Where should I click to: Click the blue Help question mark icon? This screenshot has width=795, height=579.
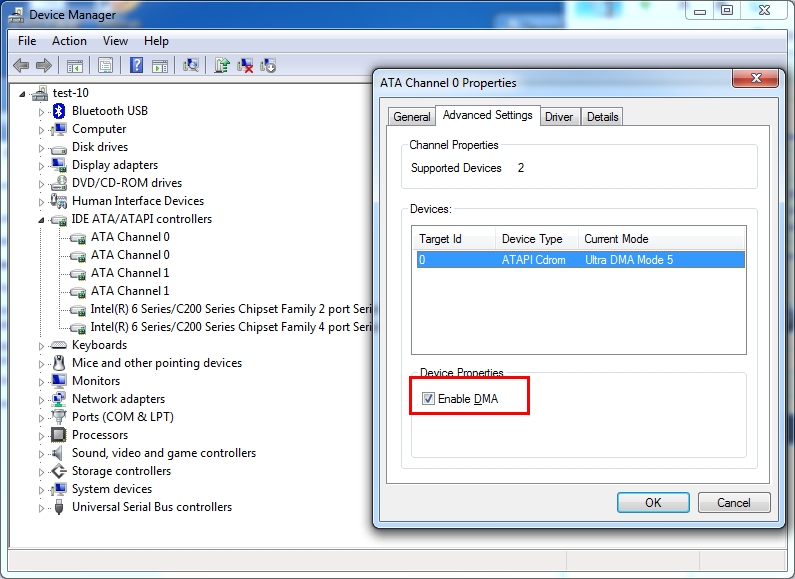136,65
